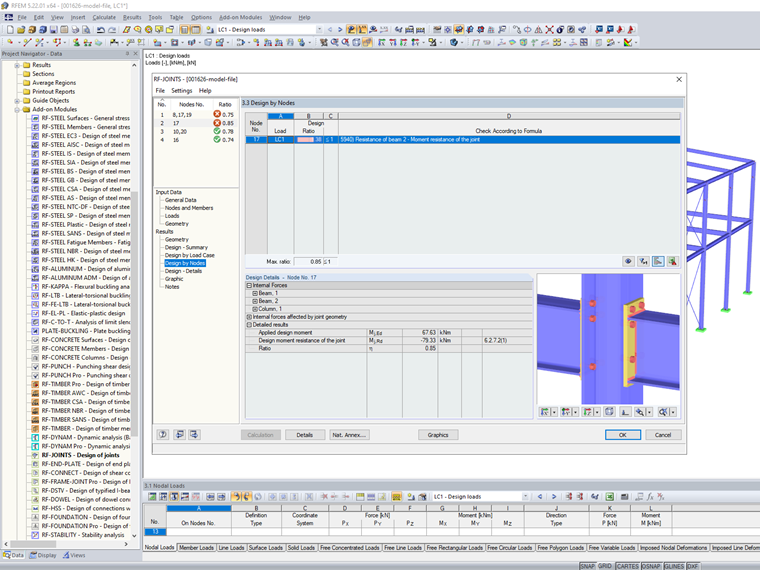760x570 pixels.
Task: Click the Data navigator tab icon
Action: [x=7, y=555]
